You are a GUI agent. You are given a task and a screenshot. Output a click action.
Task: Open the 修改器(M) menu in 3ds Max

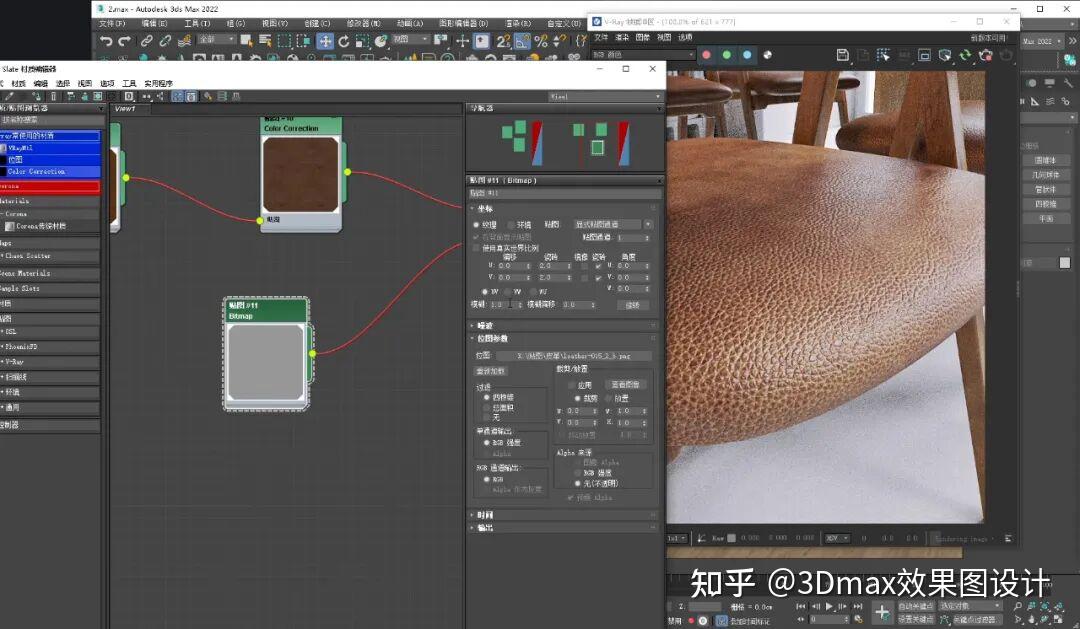[x=363, y=23]
